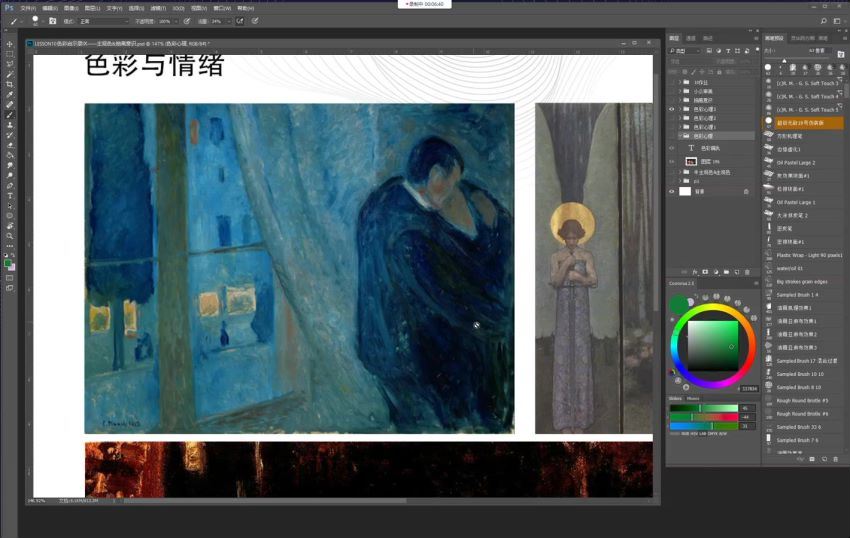Show the 色彩心理2 group layer
Image resolution: width=850 pixels, height=538 pixels.
pyautogui.click(x=672, y=118)
